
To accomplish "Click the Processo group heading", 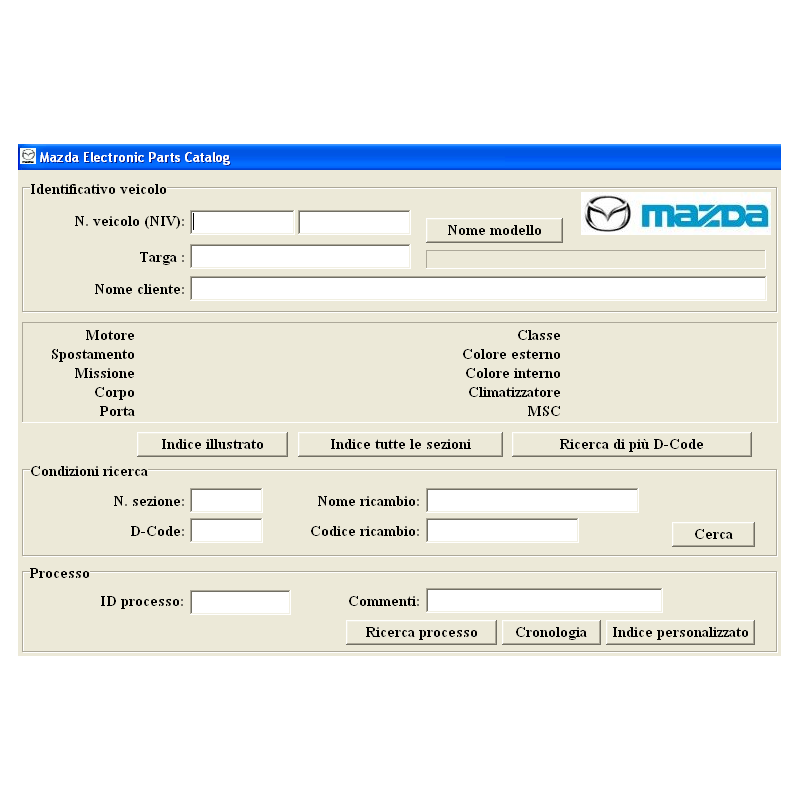I will (59, 573).
